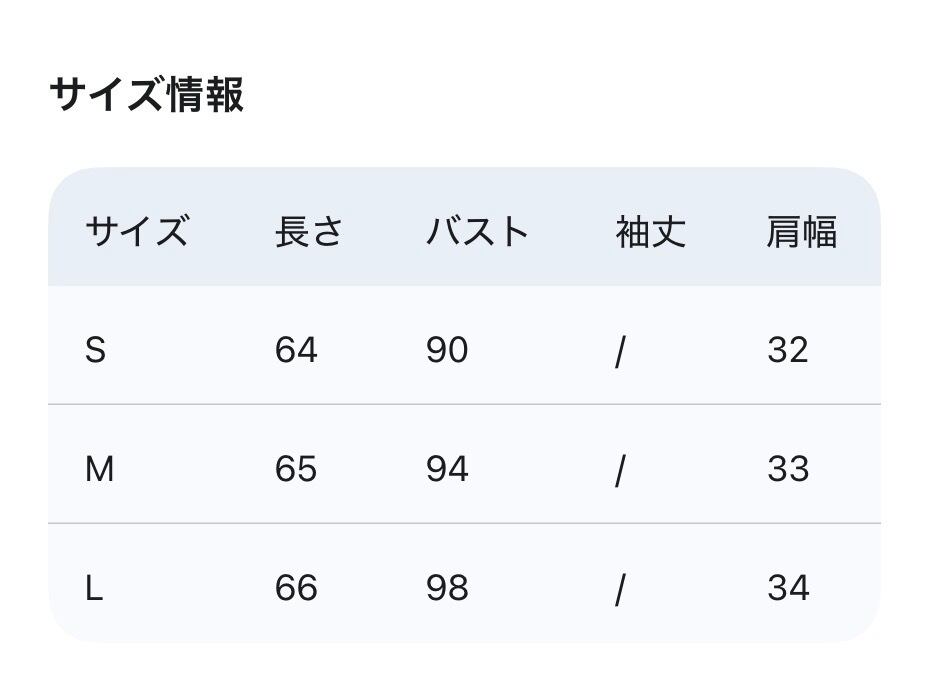Click shoulder width value 32

tap(788, 350)
